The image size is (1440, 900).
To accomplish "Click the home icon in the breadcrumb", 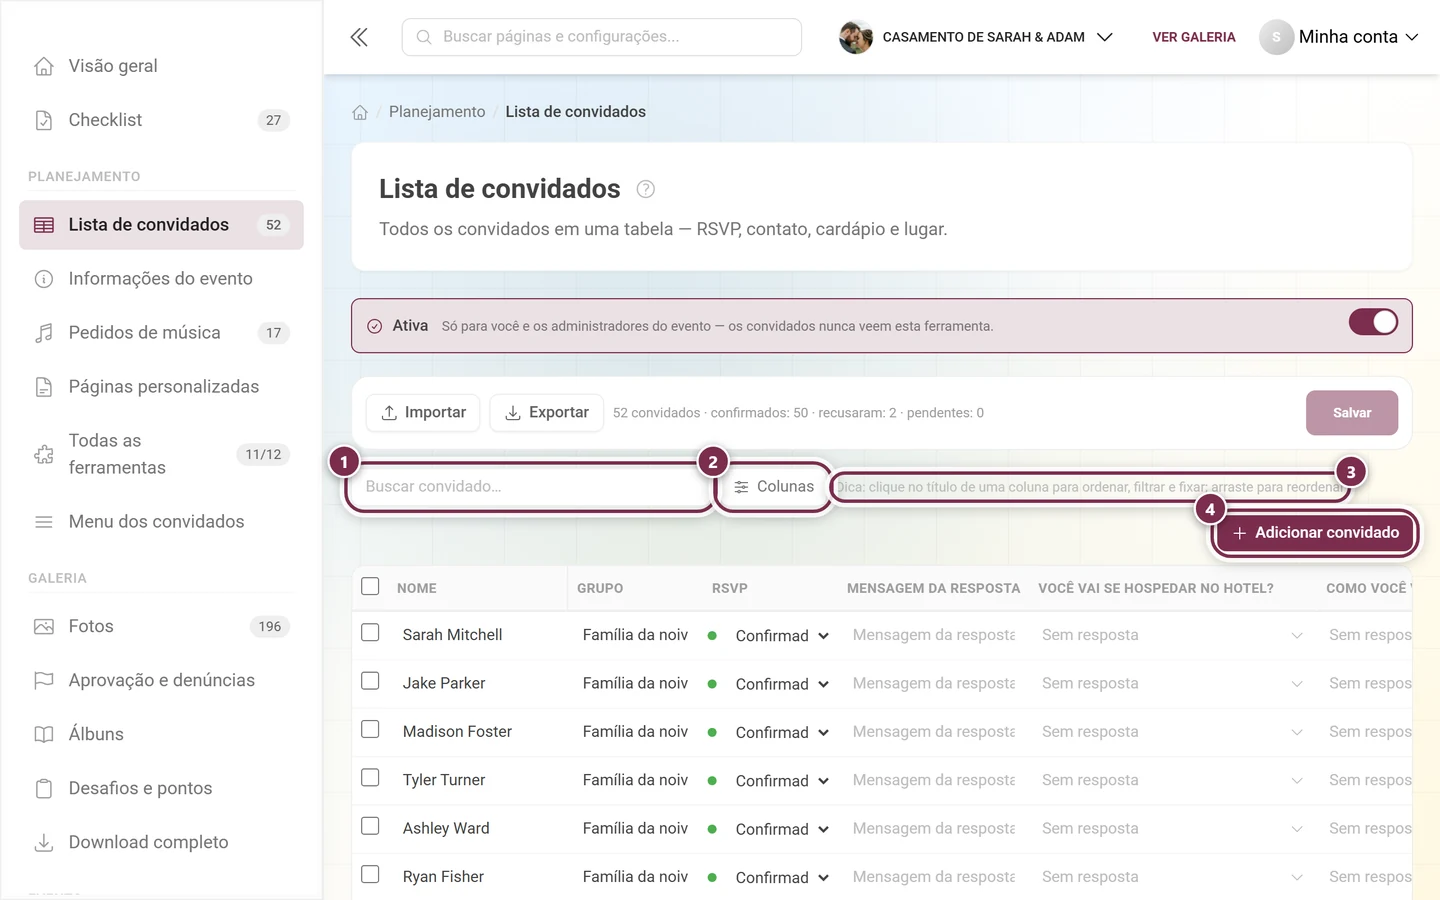I will pyautogui.click(x=360, y=112).
